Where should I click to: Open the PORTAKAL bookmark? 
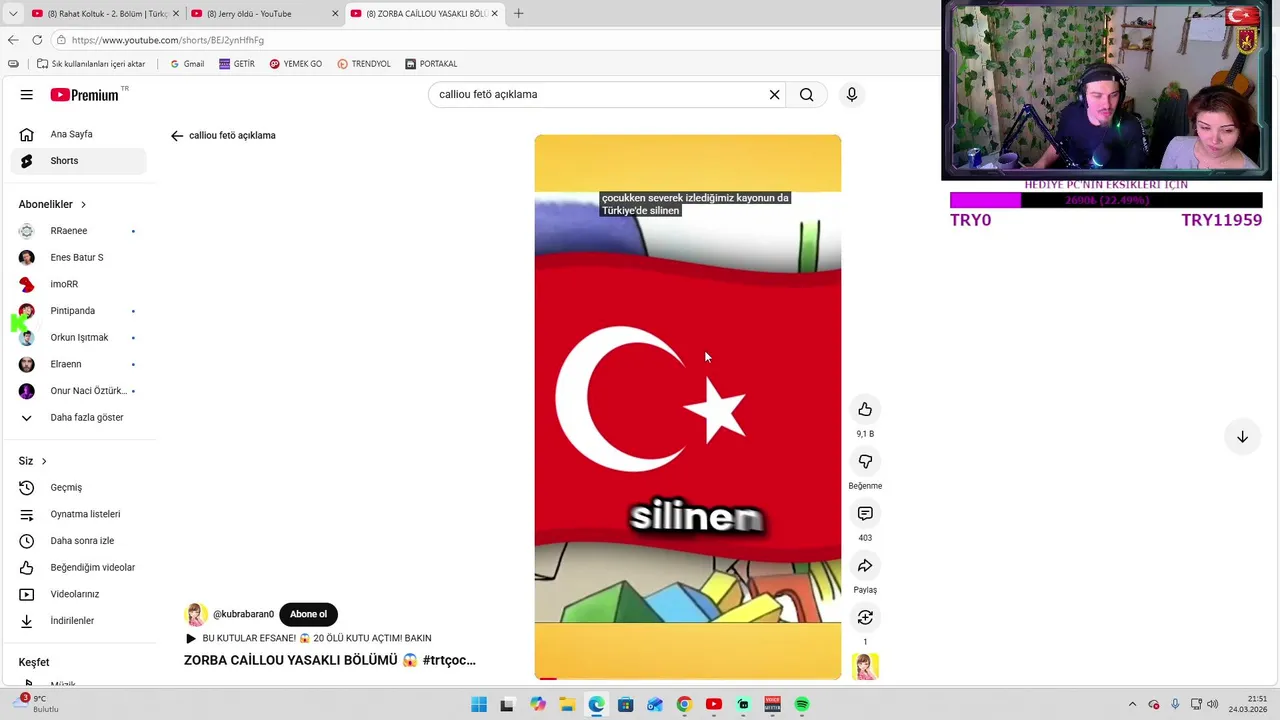tap(431, 64)
